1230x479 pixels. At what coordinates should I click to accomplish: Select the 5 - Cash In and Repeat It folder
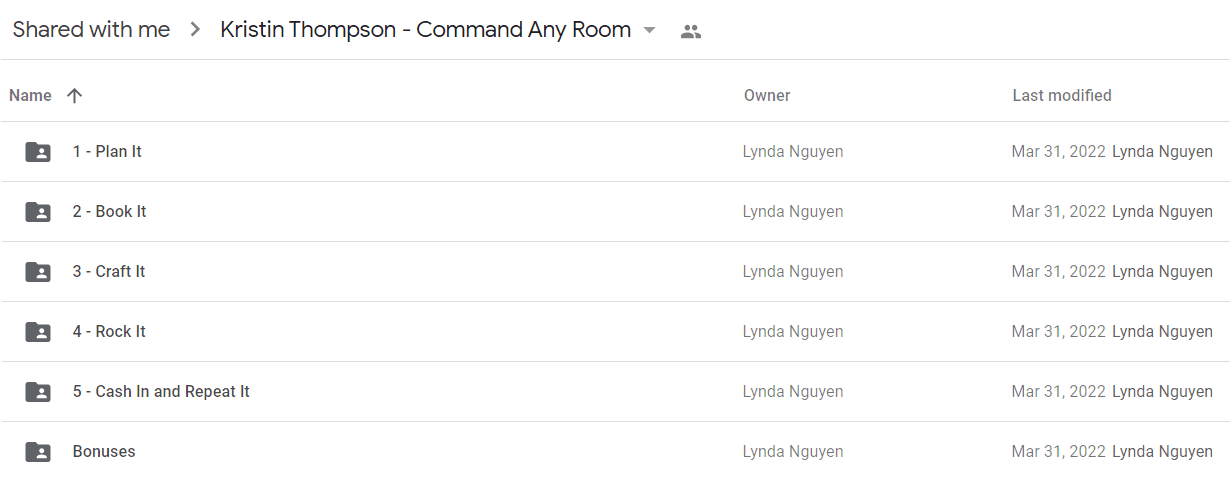(x=615, y=392)
